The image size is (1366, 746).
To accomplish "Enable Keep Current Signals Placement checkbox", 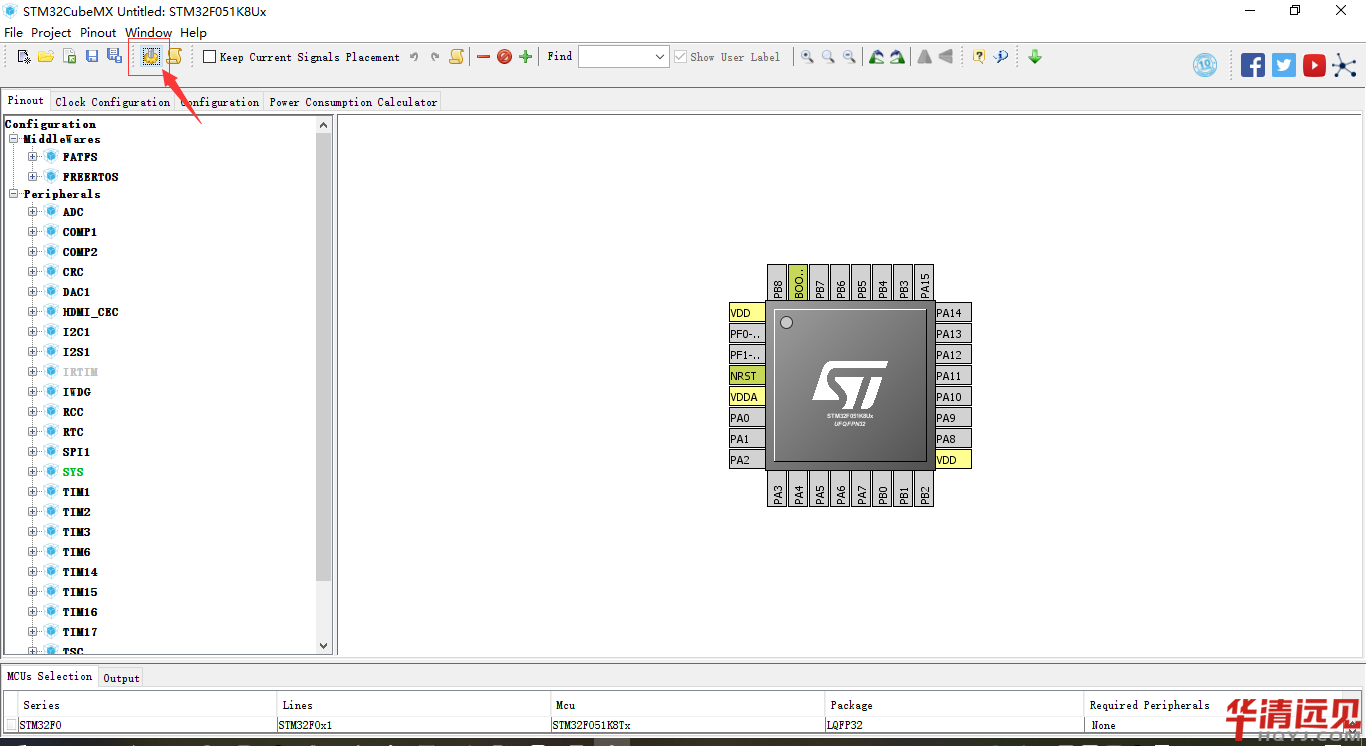I will pyautogui.click(x=209, y=57).
